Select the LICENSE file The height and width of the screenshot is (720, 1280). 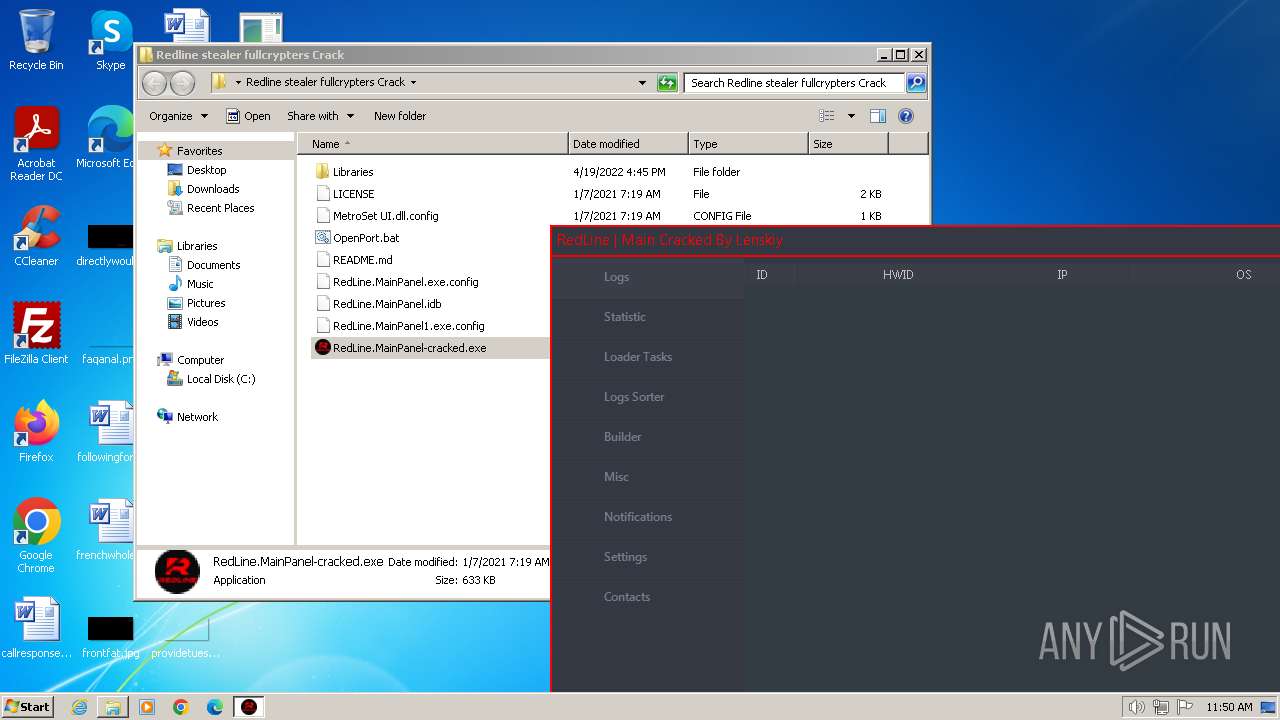click(353, 194)
